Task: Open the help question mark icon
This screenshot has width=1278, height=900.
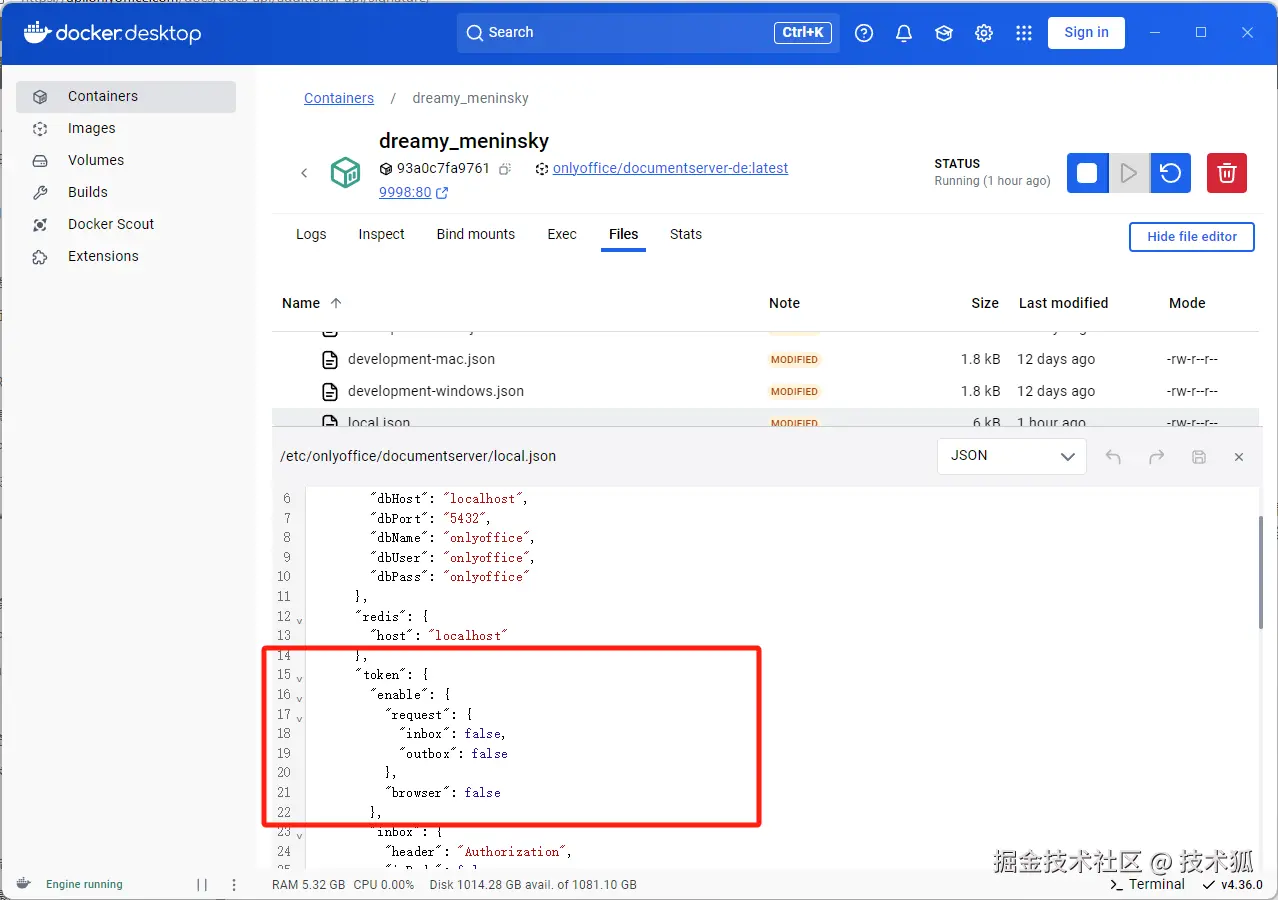Action: click(x=864, y=33)
